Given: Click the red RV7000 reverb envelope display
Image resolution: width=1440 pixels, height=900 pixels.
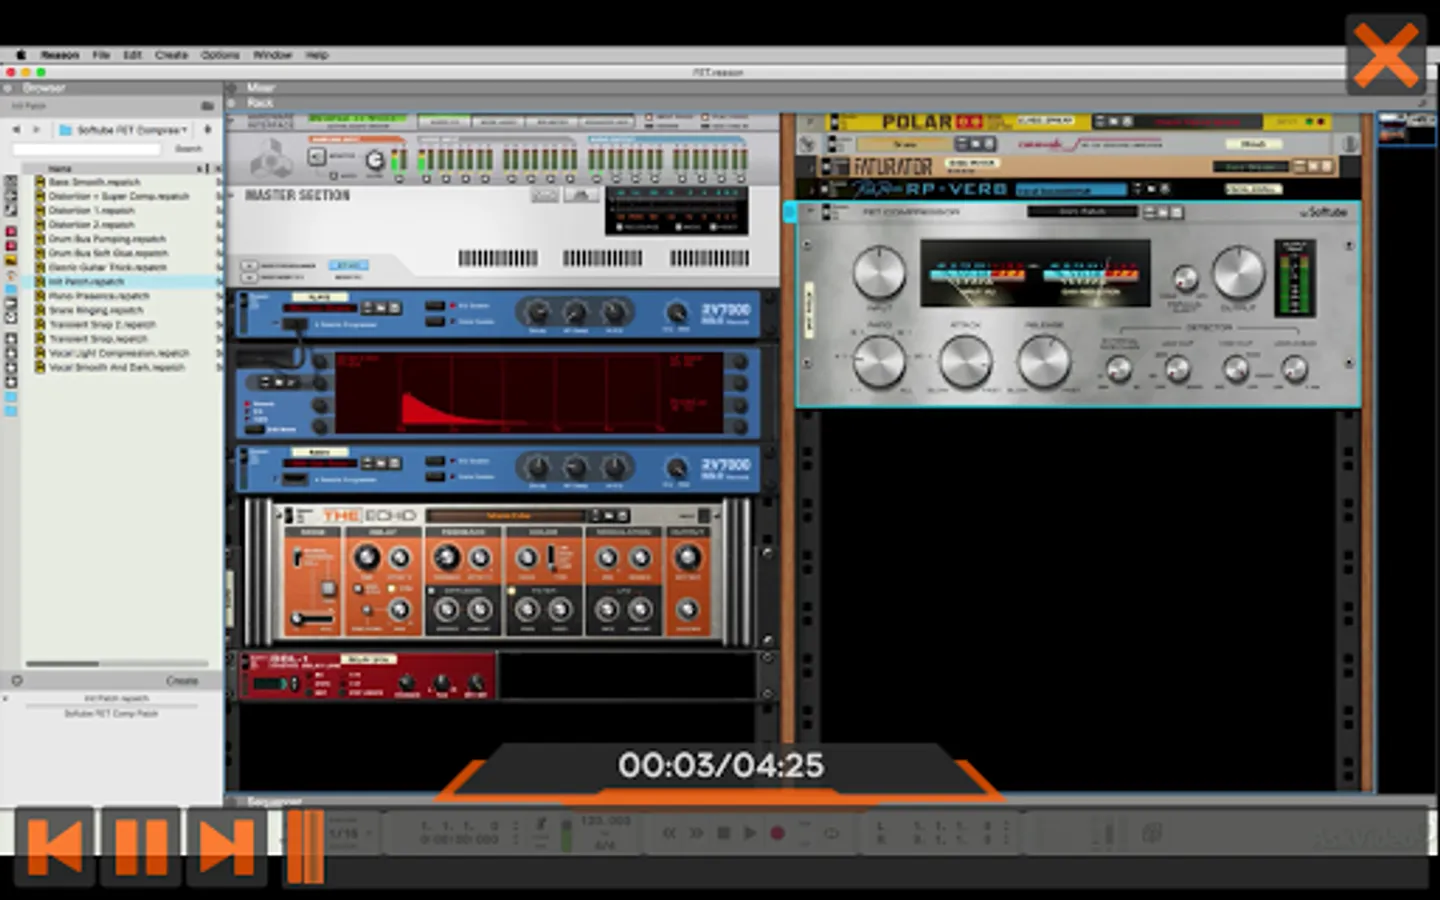Looking at the screenshot, I should click(x=528, y=392).
